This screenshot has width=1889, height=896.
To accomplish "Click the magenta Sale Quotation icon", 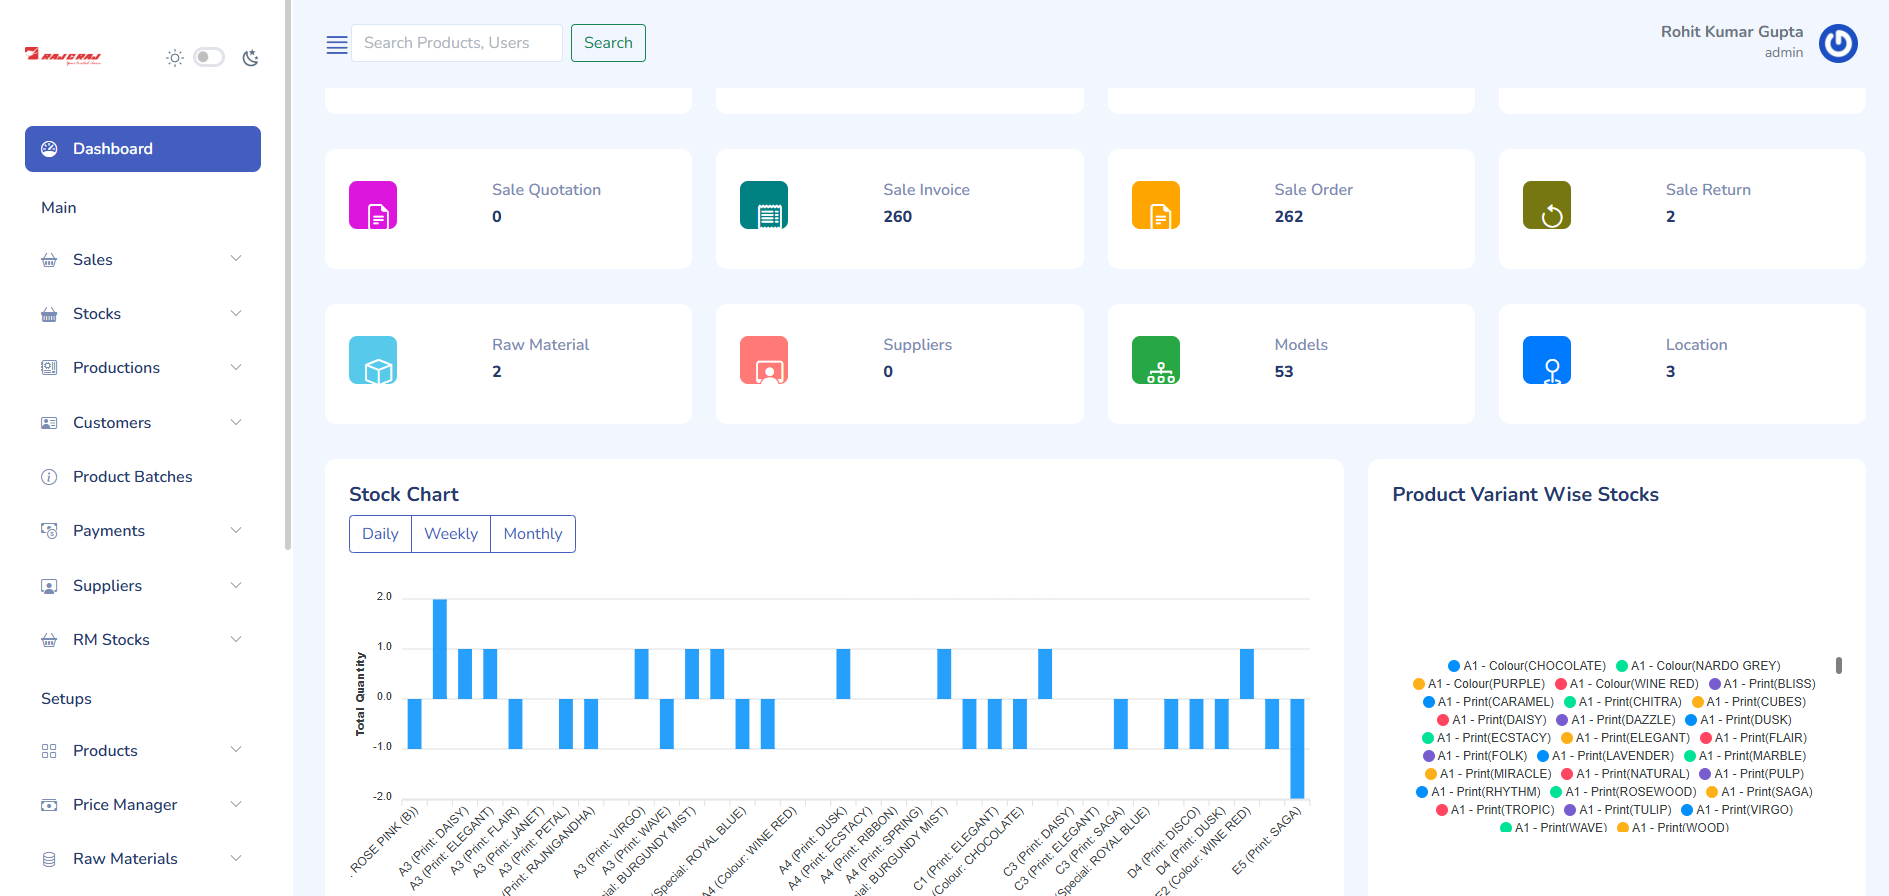I will [373, 205].
